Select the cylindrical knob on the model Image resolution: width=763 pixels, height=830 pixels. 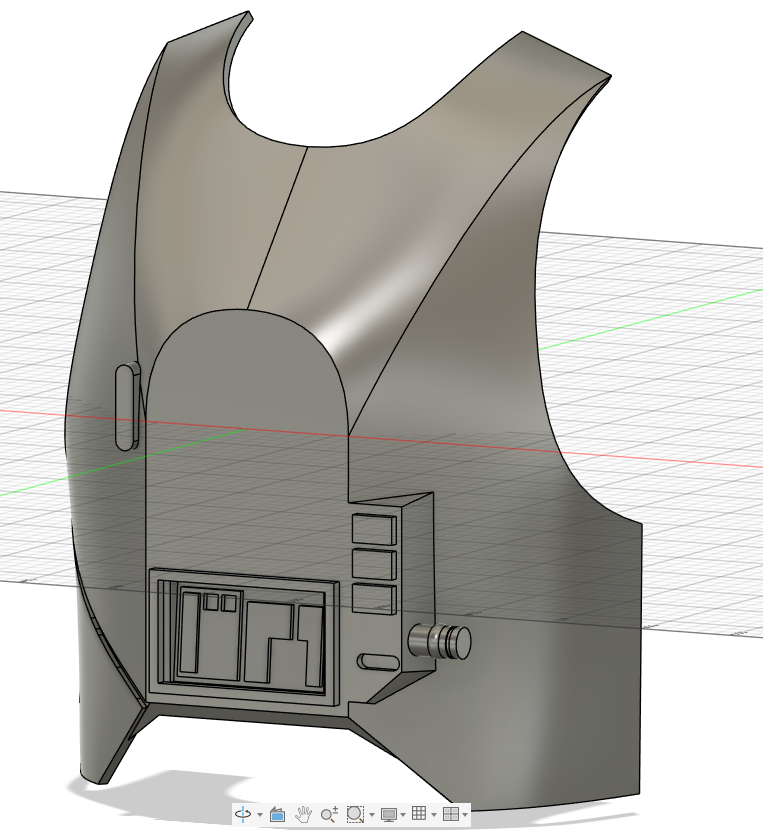(x=440, y=641)
